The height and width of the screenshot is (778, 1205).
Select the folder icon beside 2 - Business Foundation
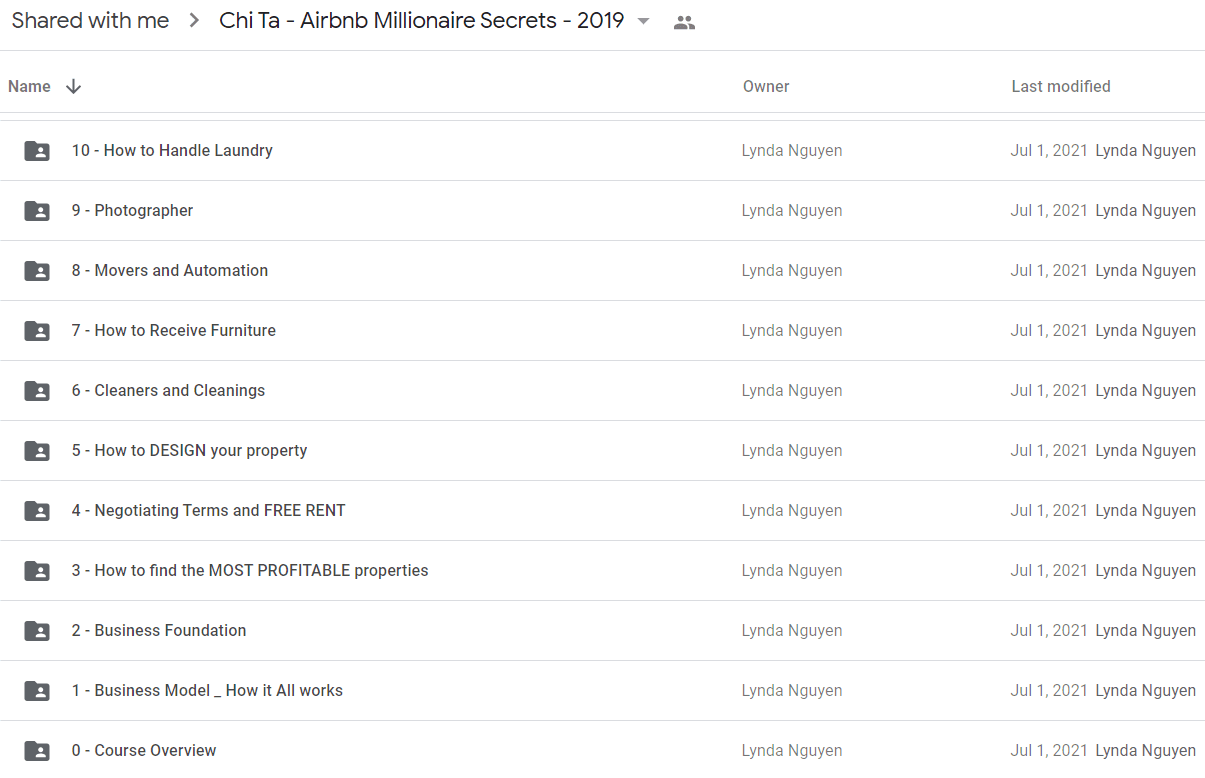[x=37, y=631]
